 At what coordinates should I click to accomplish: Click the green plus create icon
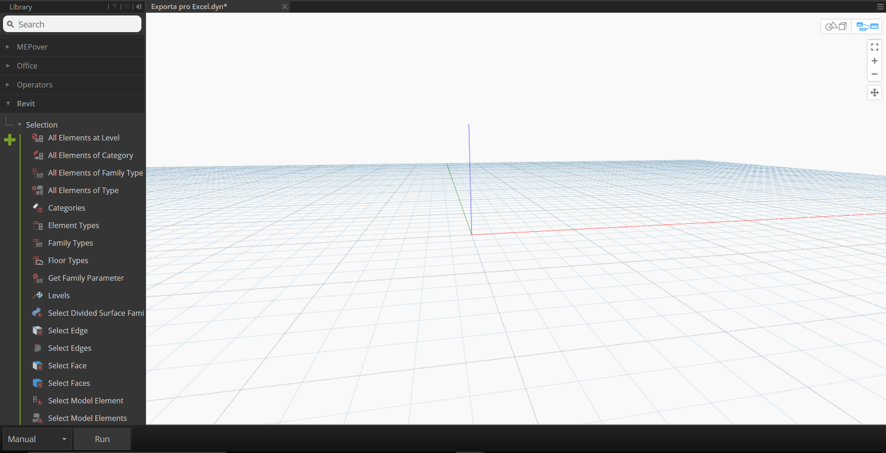[10, 140]
